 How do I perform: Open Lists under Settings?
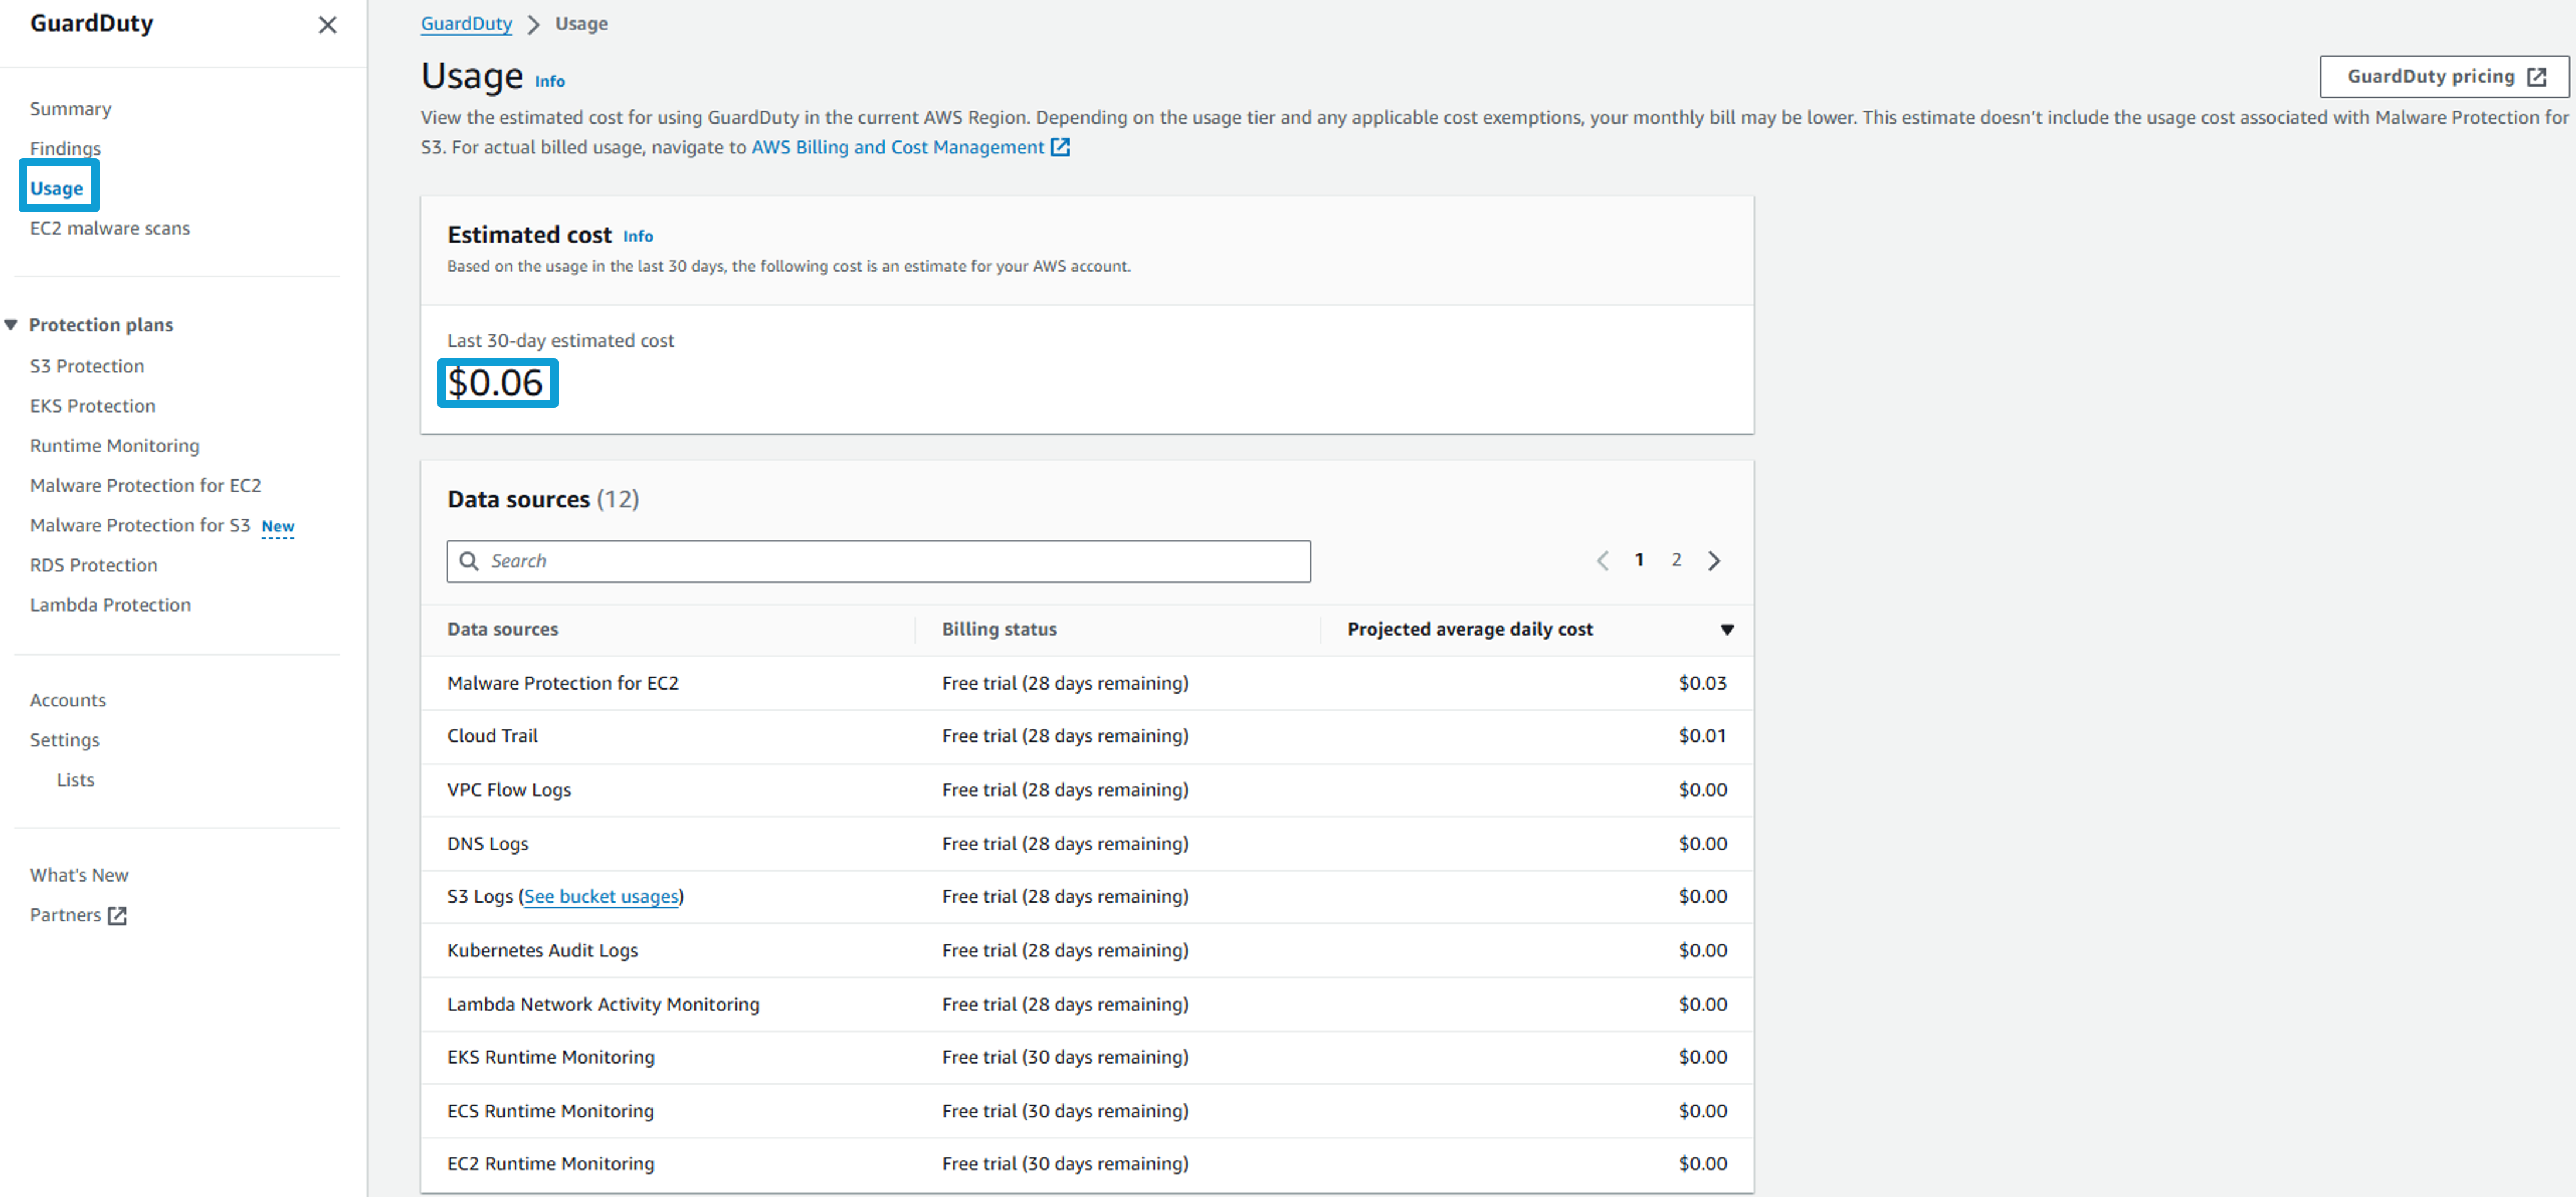tap(76, 780)
